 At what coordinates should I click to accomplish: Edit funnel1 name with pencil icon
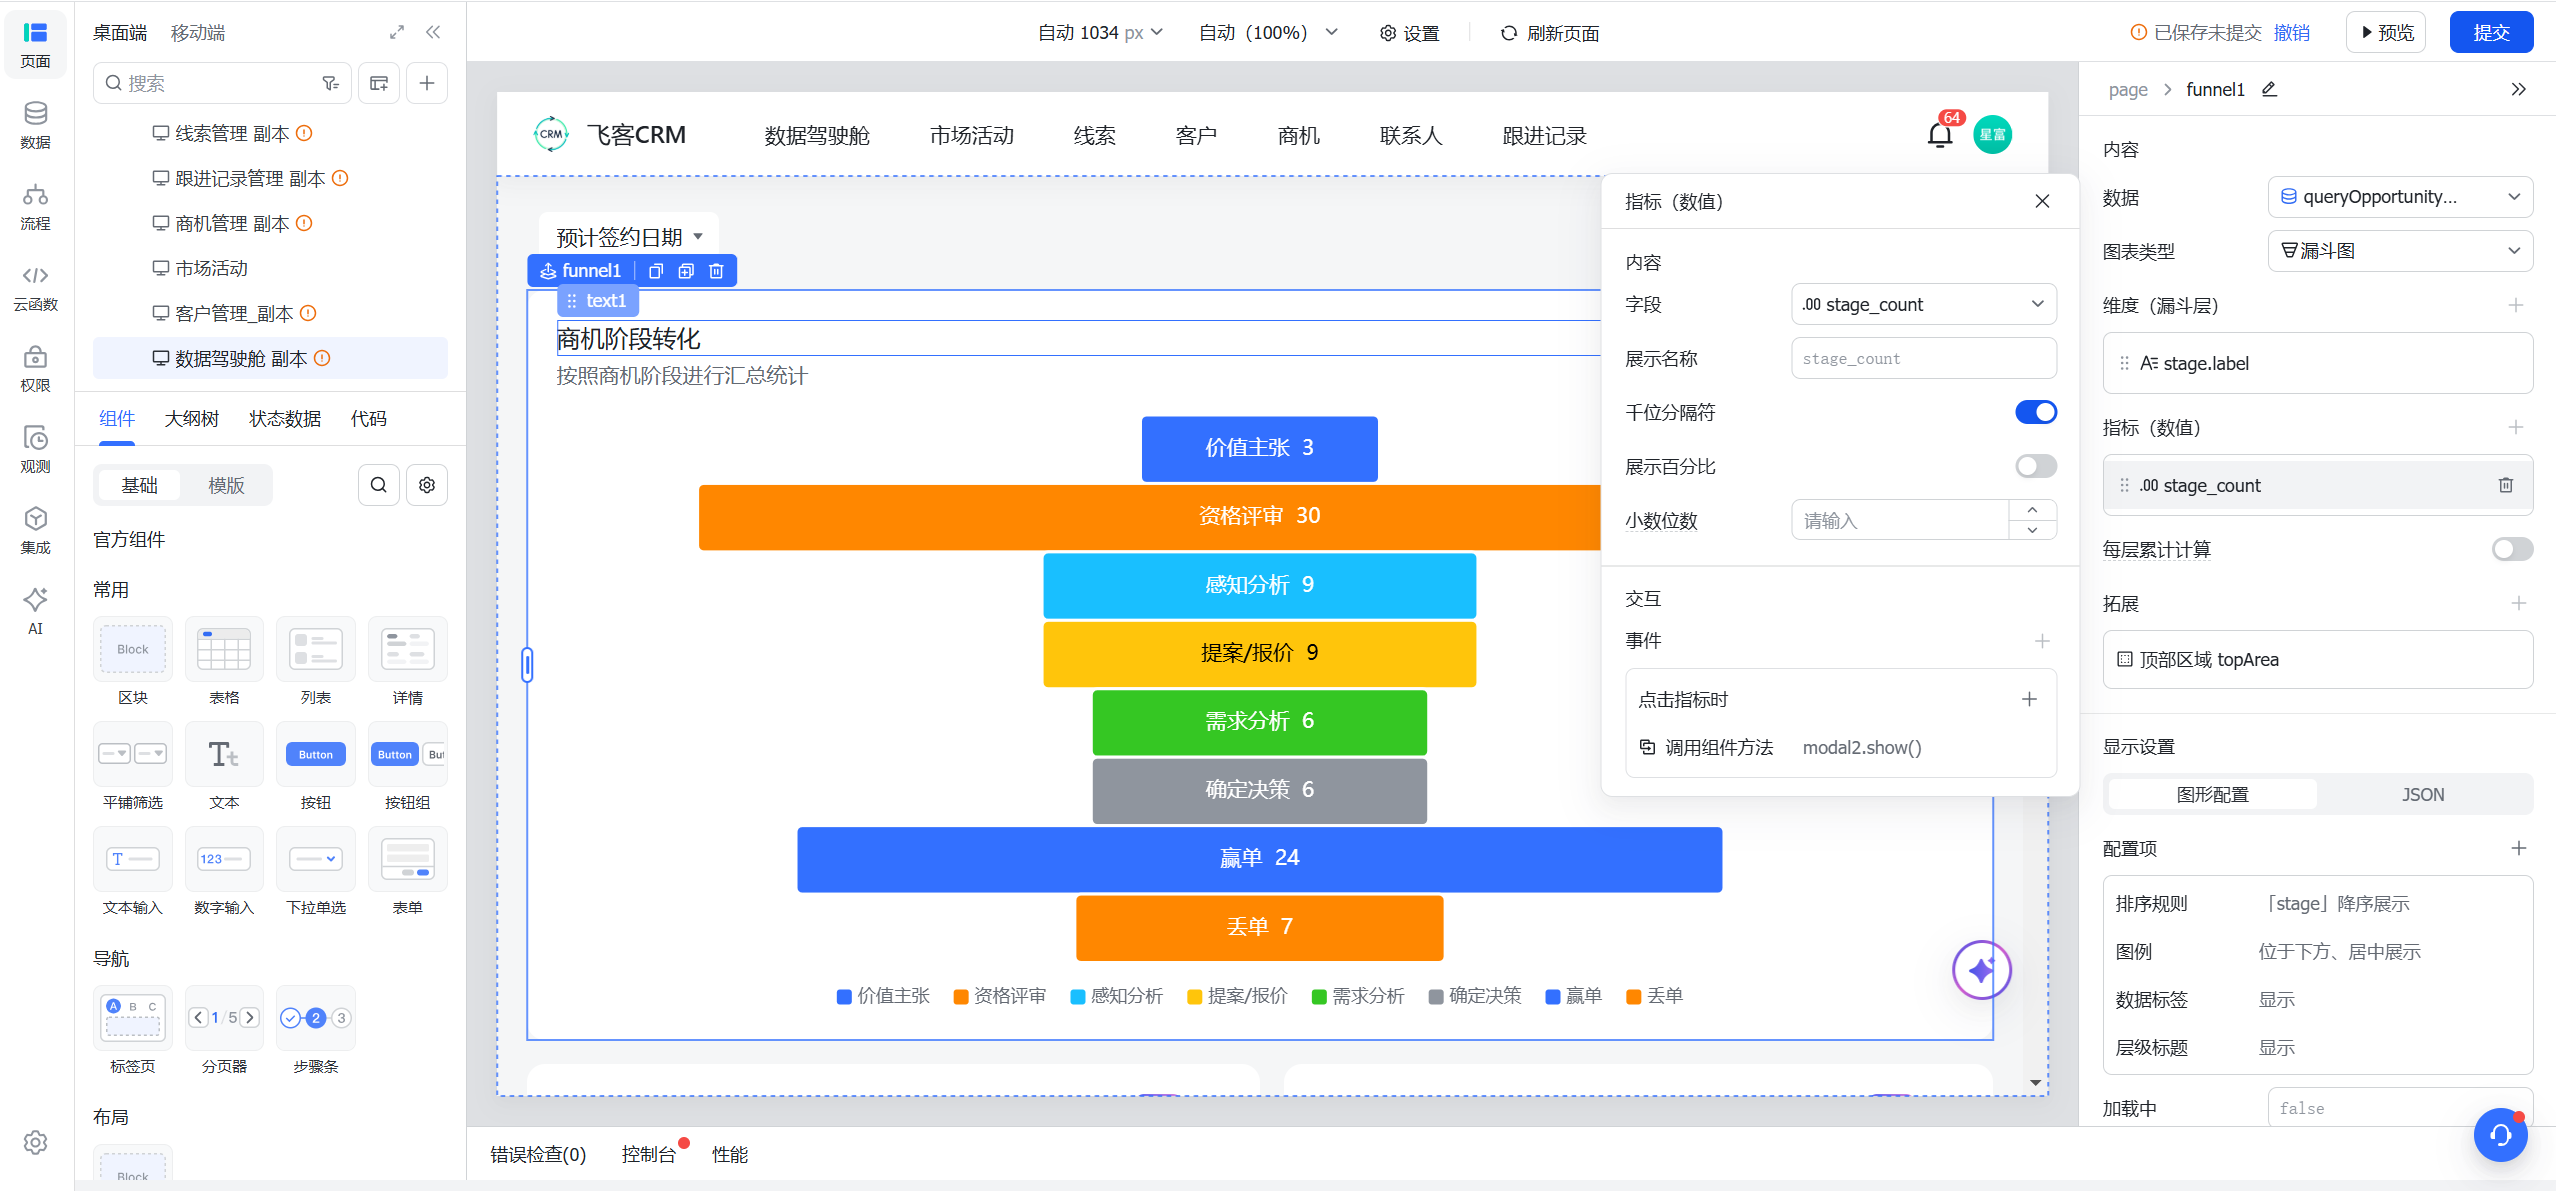[2269, 89]
